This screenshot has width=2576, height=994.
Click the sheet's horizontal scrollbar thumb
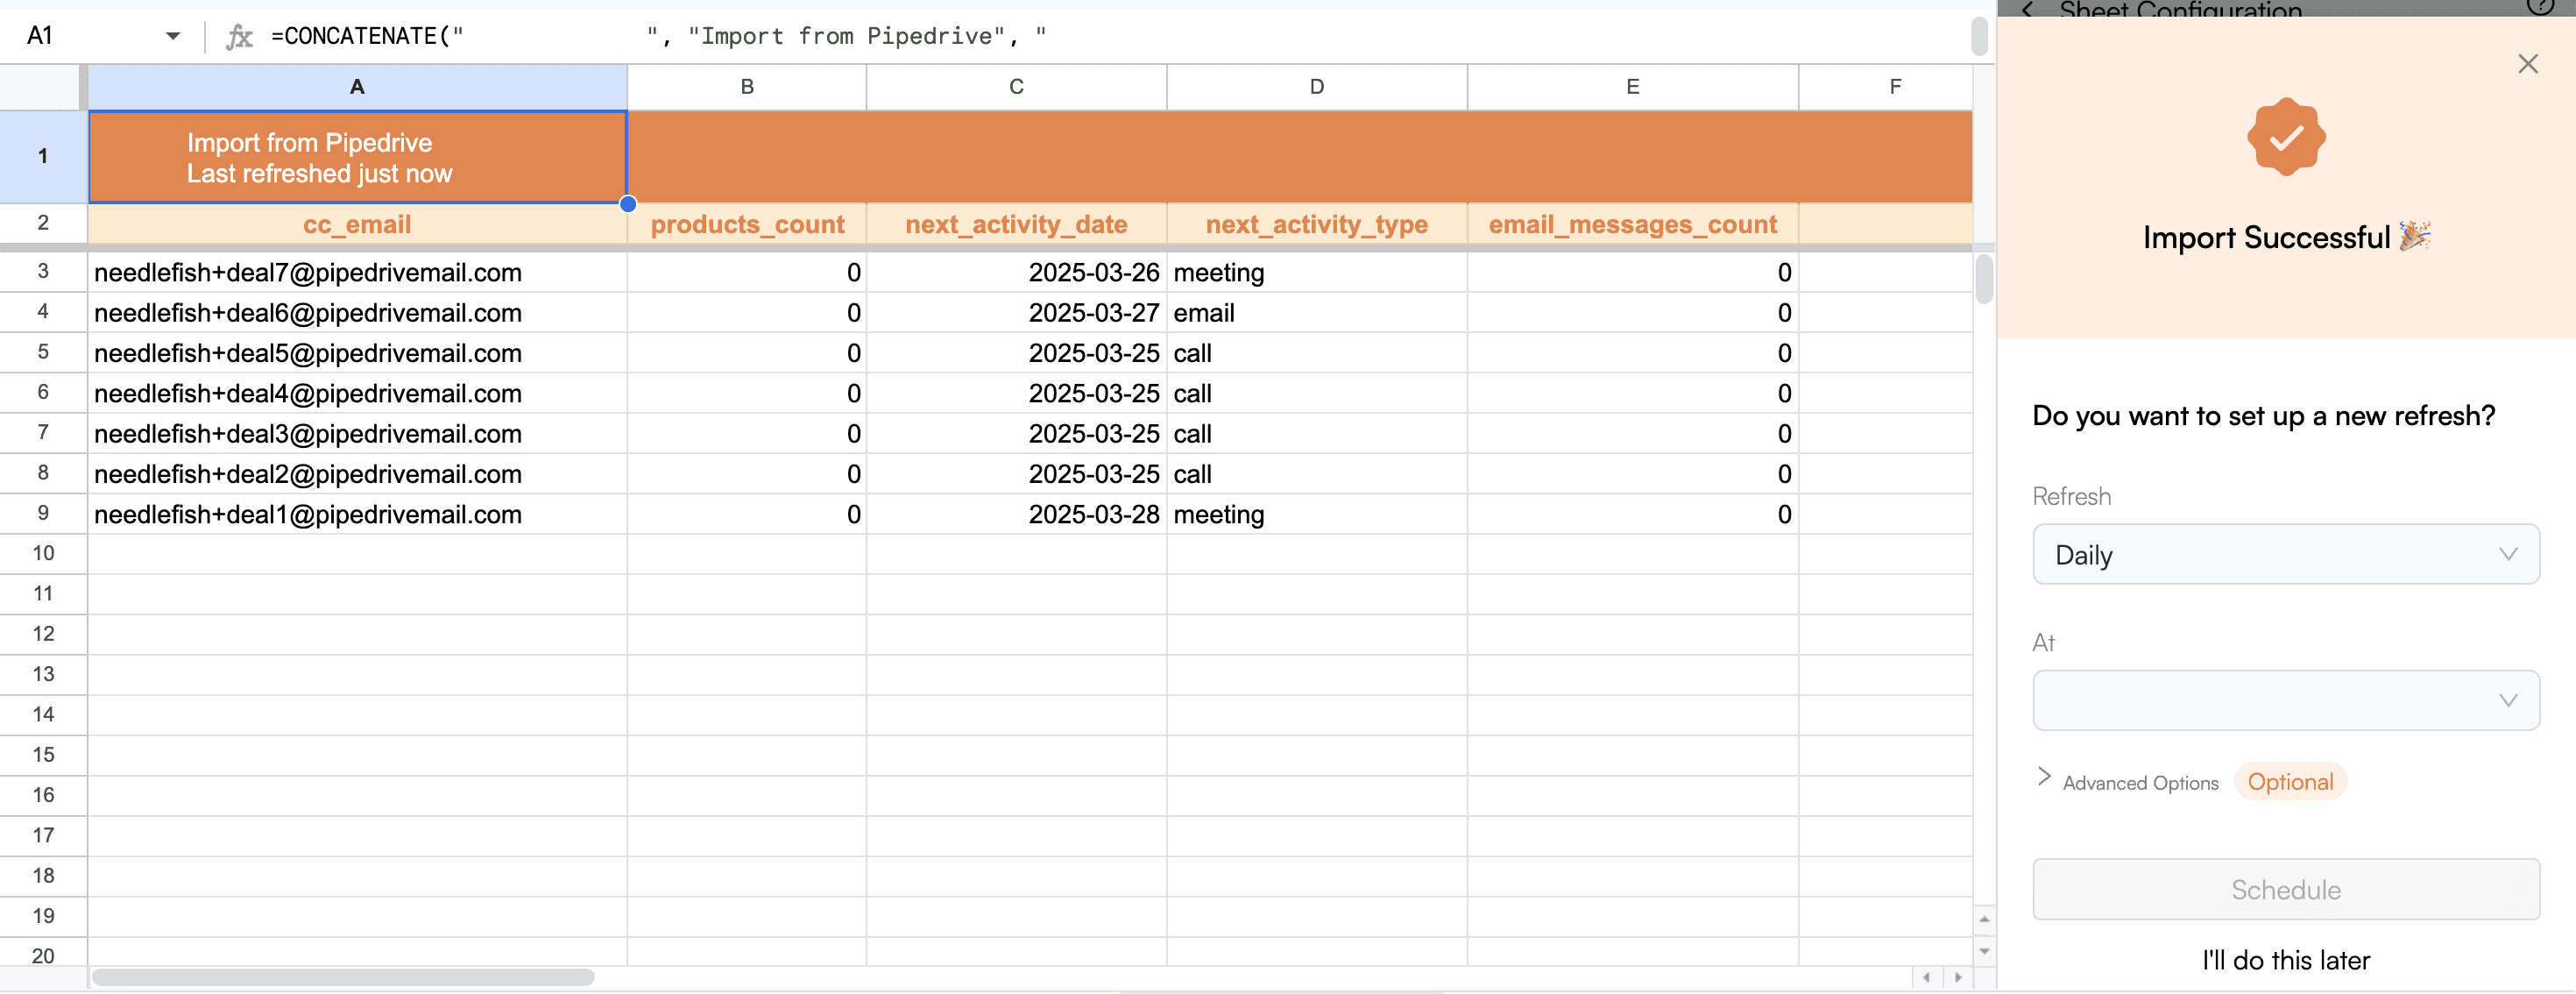tap(343, 977)
